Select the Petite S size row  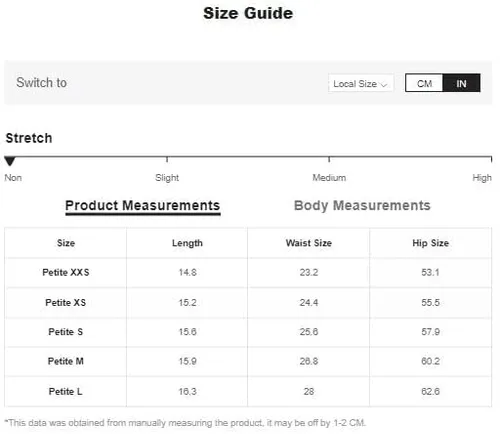tap(248, 332)
